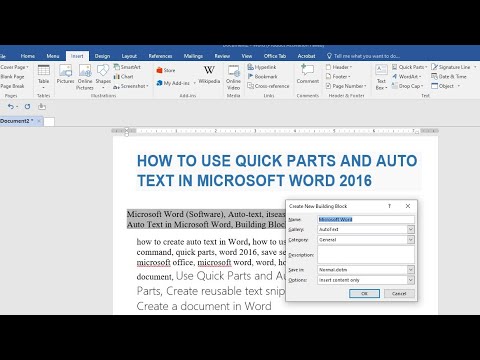Click the dialog help question mark
Viewport: 480px width, 360px height.
click(x=389, y=206)
